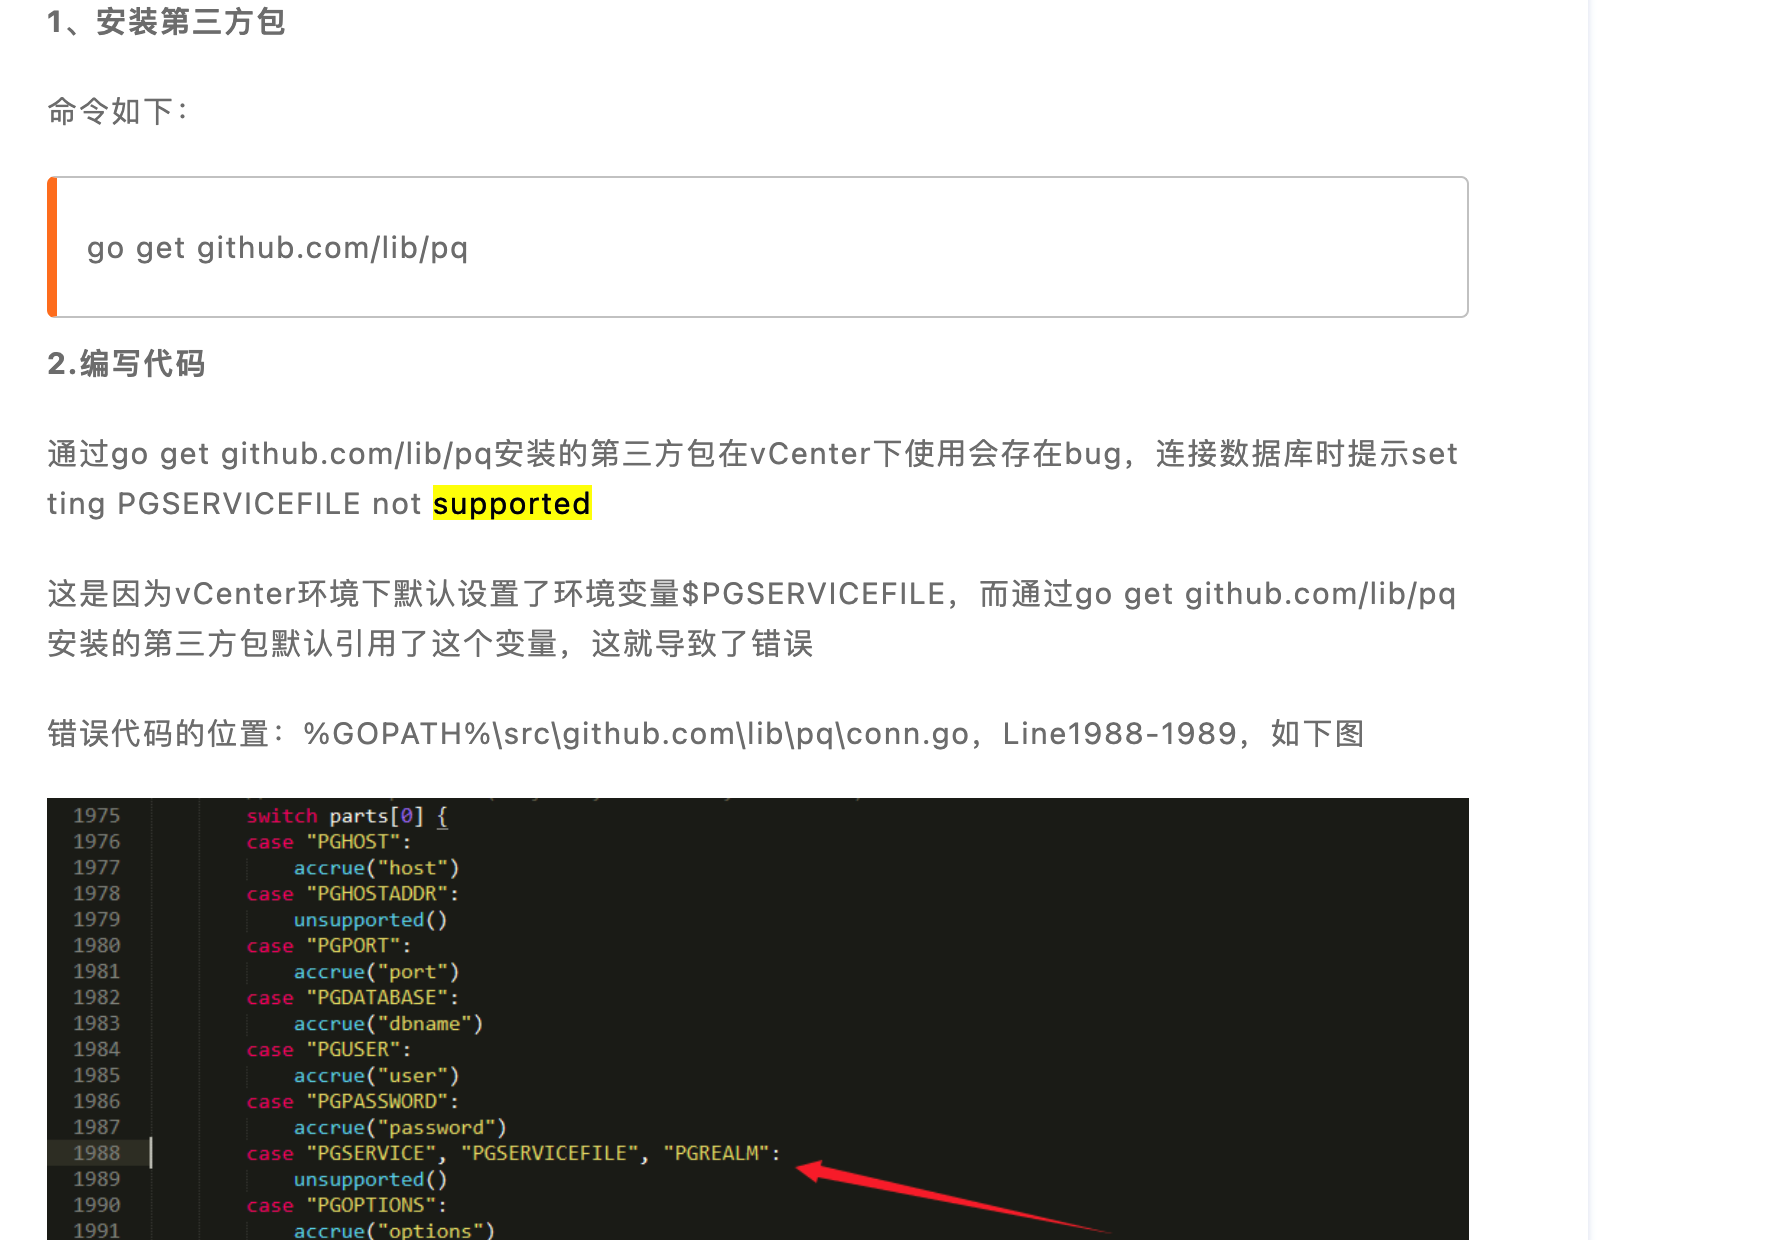Image resolution: width=1784 pixels, height=1240 pixels.
Task: Click the heading 2.编写代码
Action: click(x=126, y=364)
